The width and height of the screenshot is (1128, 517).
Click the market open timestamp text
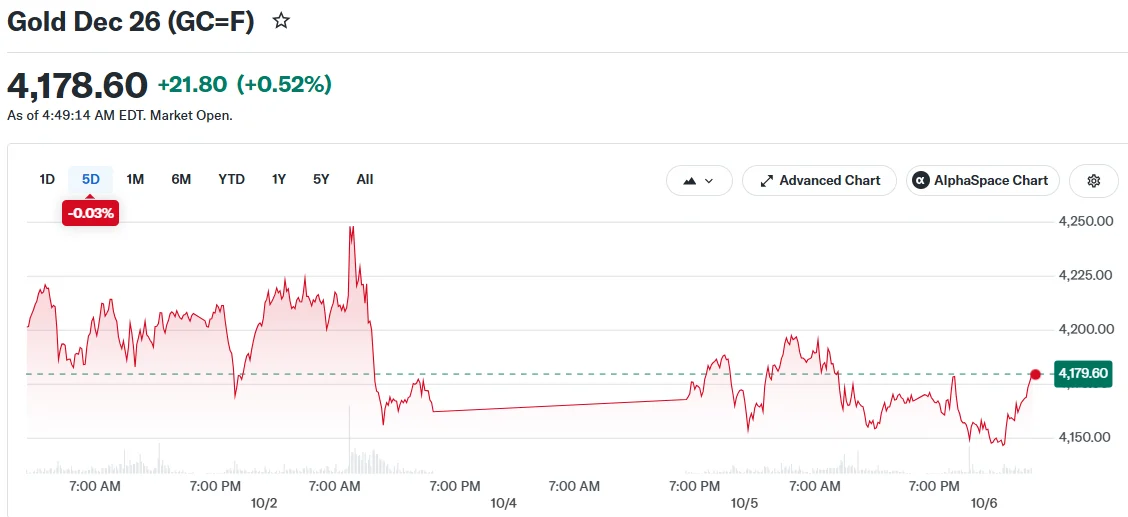119,115
